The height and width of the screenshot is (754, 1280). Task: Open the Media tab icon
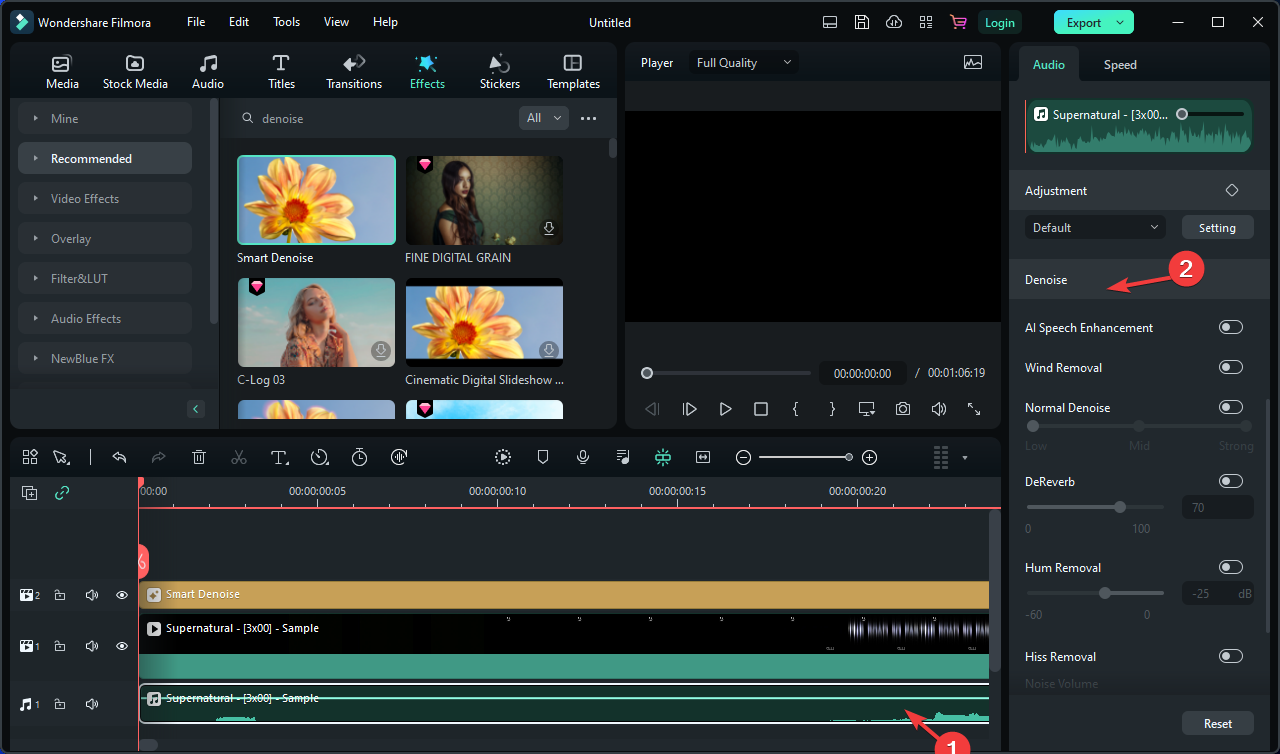point(62,63)
